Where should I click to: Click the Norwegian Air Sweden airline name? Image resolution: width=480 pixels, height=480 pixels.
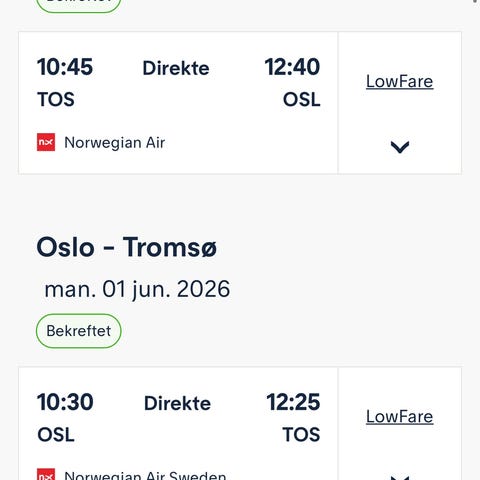click(145, 475)
